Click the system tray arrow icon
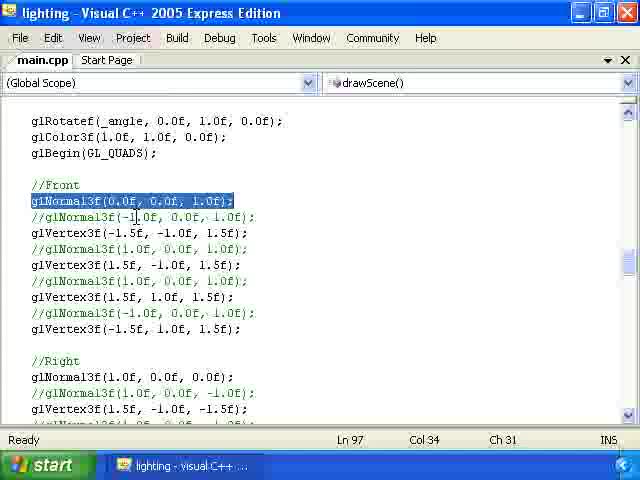 click(623, 466)
